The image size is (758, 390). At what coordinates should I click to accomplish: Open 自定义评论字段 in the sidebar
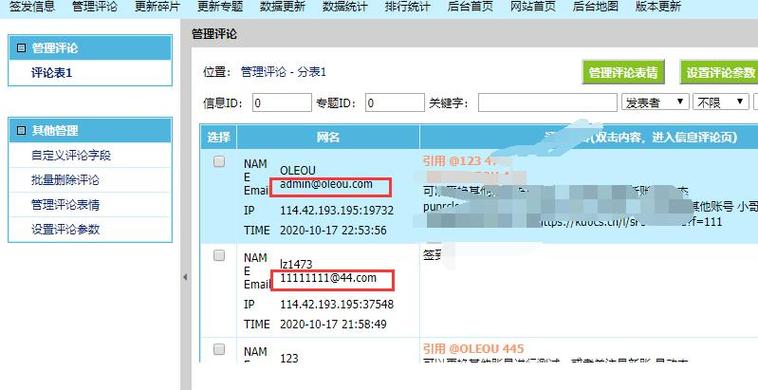click(x=71, y=156)
